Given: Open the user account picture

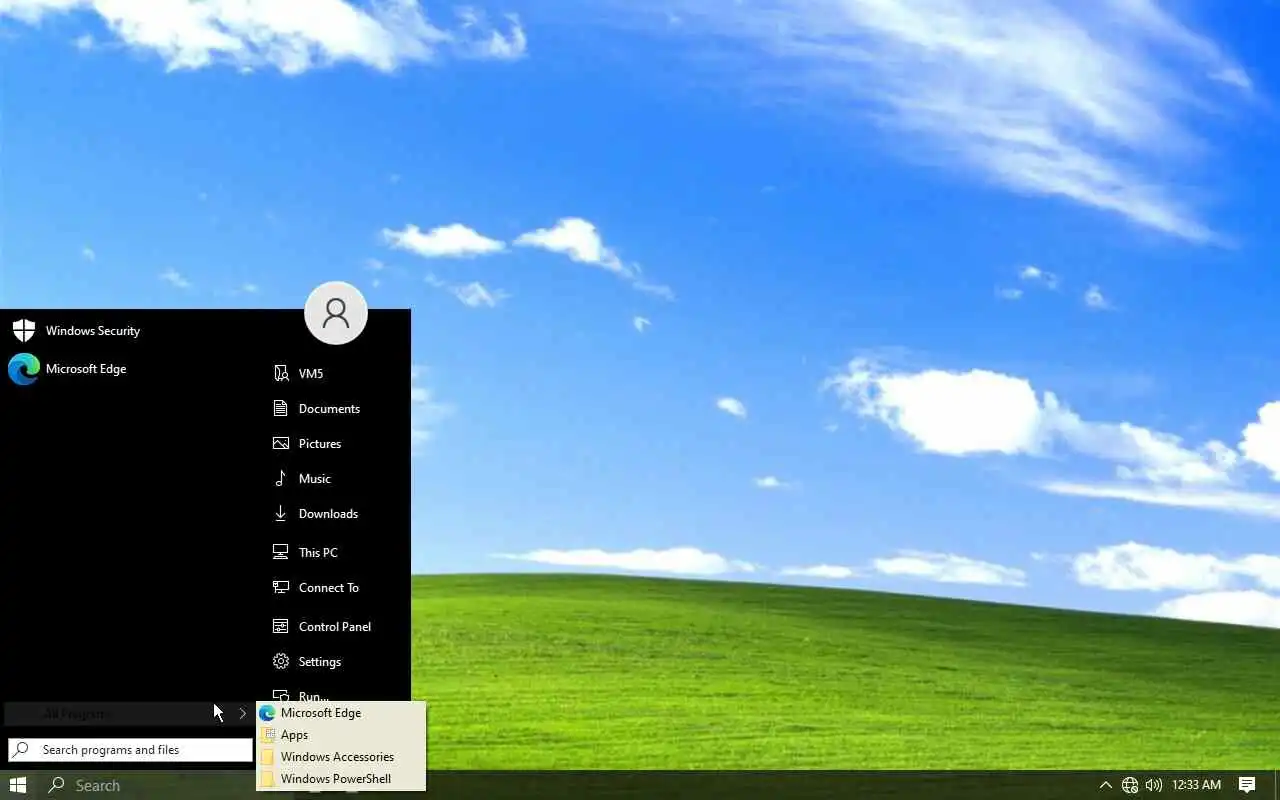Looking at the screenshot, I should [x=336, y=313].
